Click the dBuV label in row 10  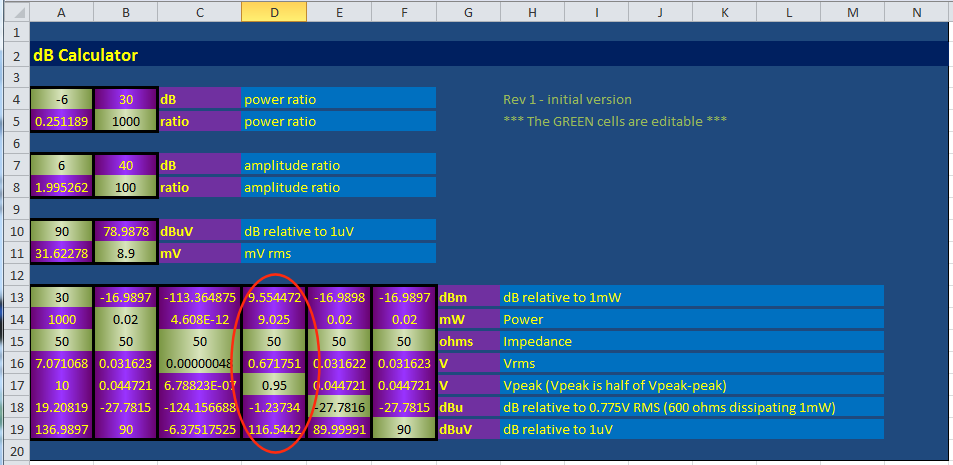(200, 231)
